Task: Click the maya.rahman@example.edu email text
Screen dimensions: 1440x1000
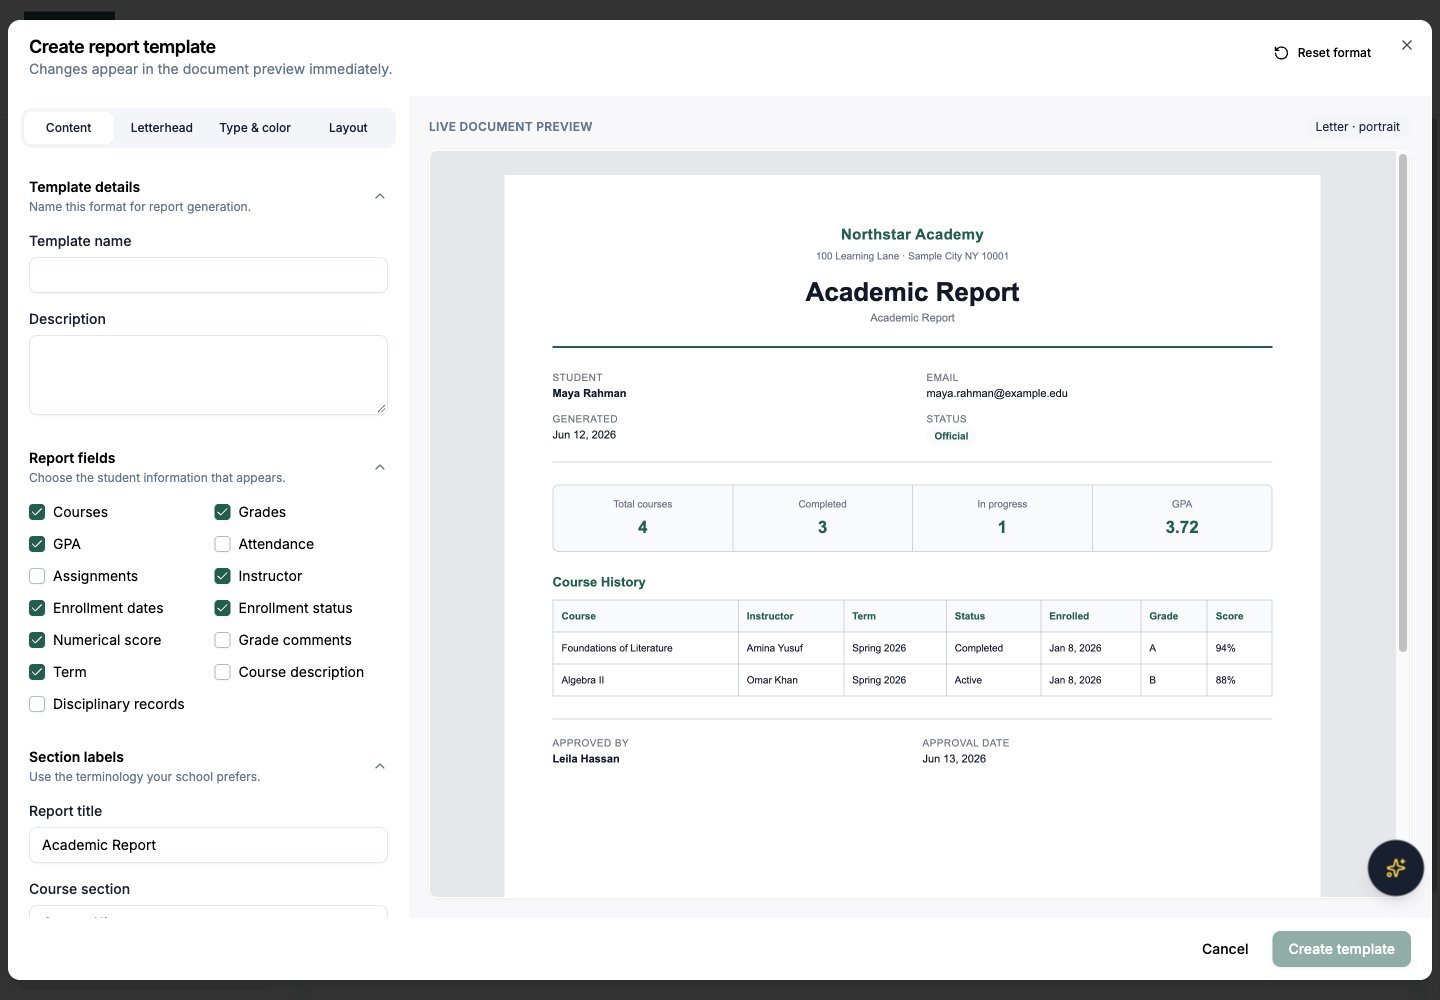Action: point(997,393)
